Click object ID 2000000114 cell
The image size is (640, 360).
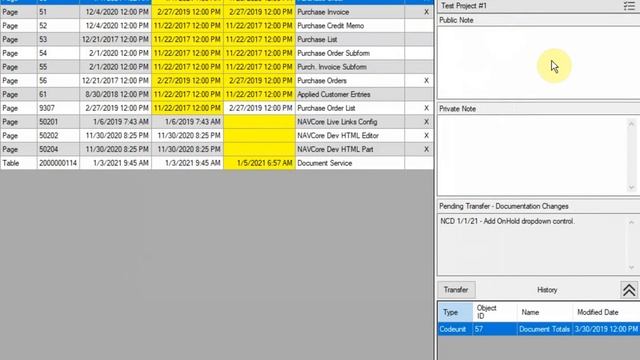point(58,163)
